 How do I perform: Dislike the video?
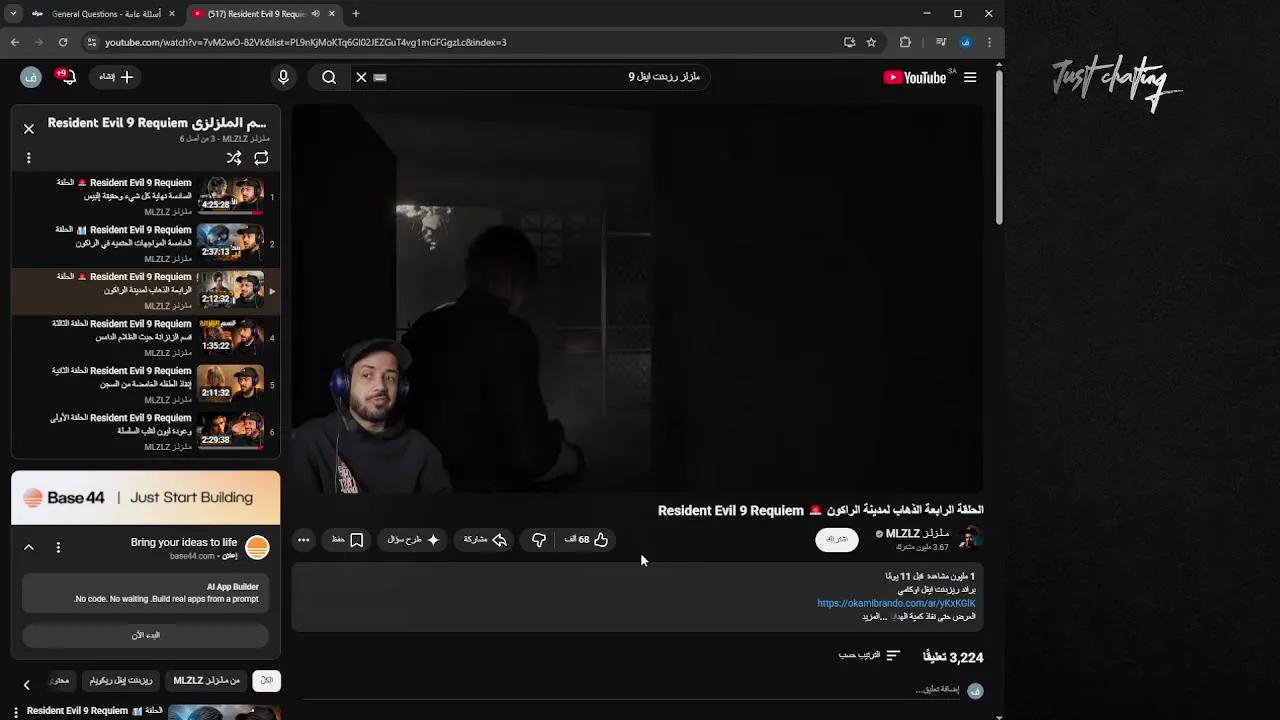pyautogui.click(x=539, y=540)
